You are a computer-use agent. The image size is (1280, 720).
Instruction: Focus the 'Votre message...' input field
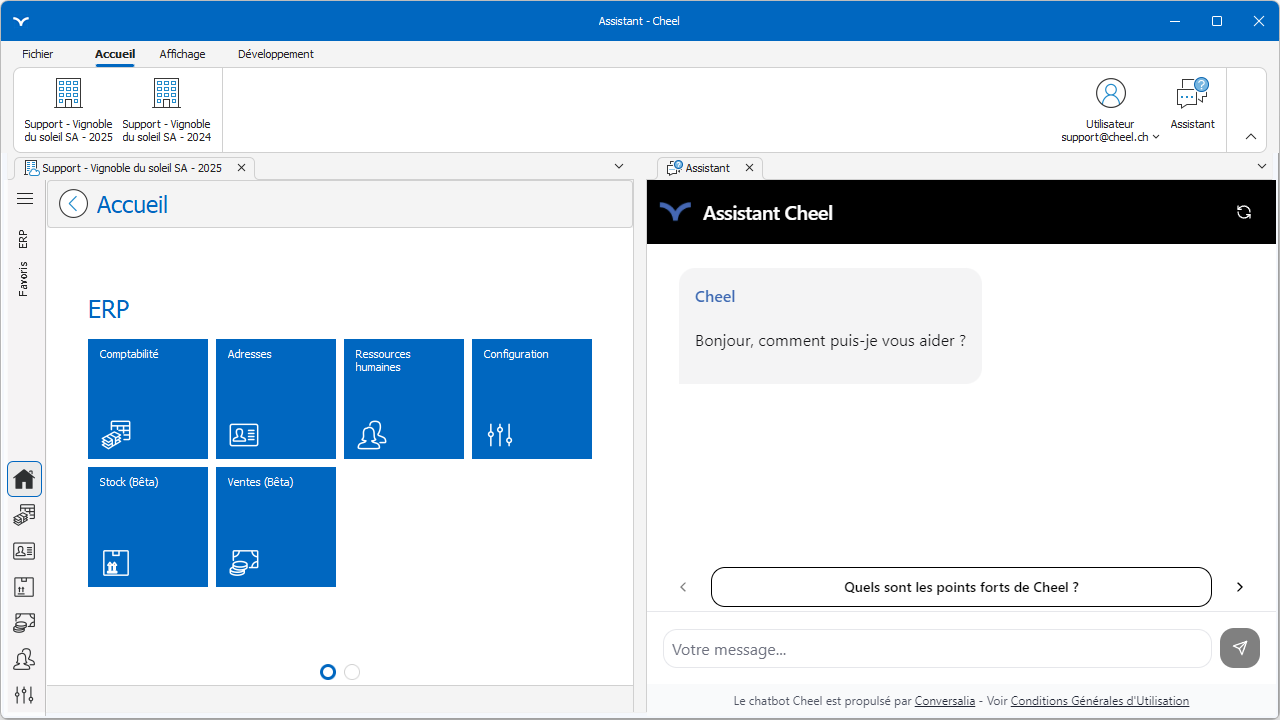[x=937, y=649]
